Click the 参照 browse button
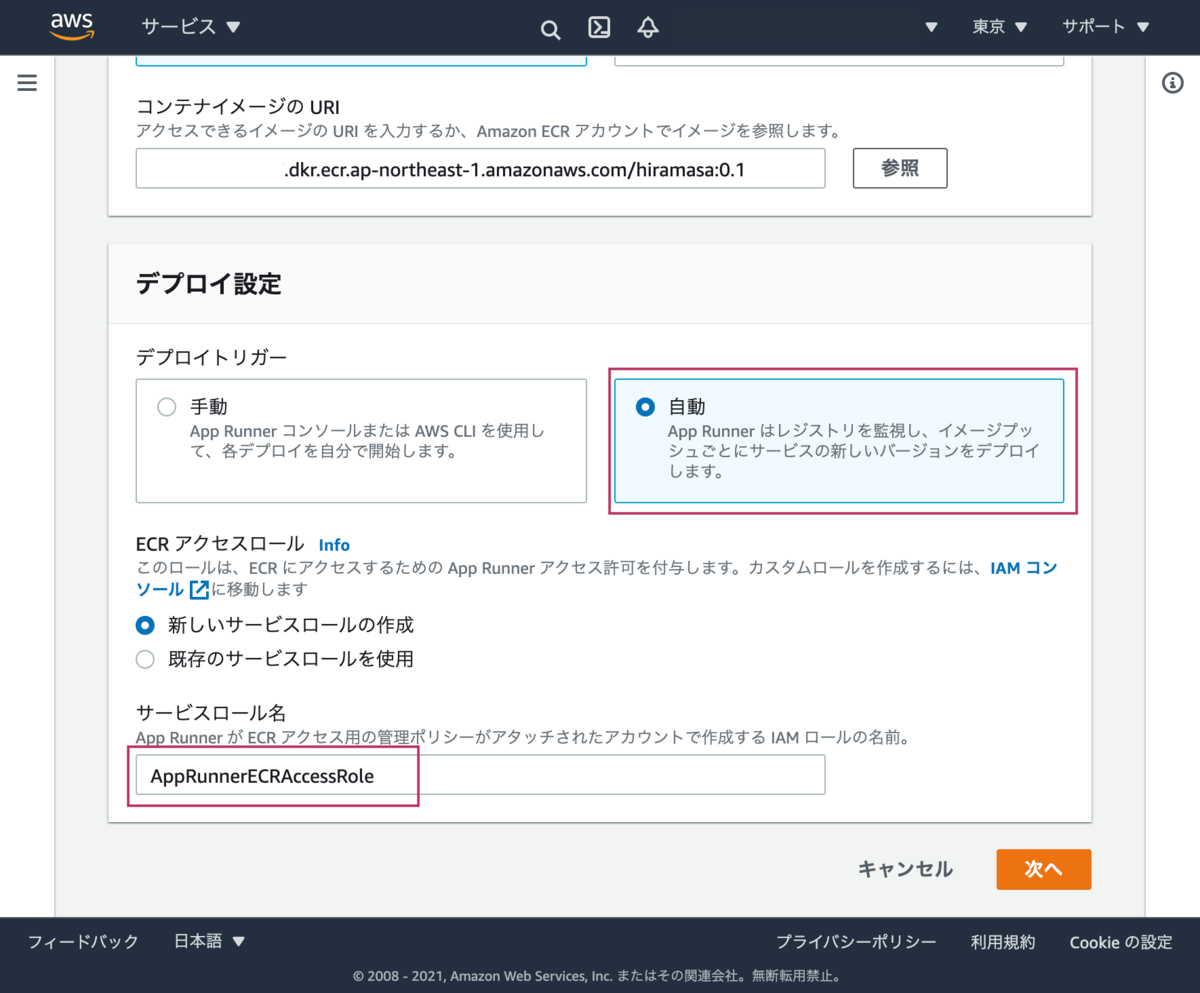This screenshot has height=993, width=1200. coord(900,168)
